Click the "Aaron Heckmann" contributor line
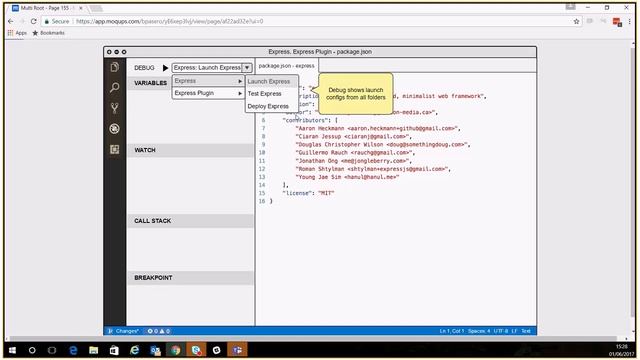Screen dimensions: 640x360 378,128
